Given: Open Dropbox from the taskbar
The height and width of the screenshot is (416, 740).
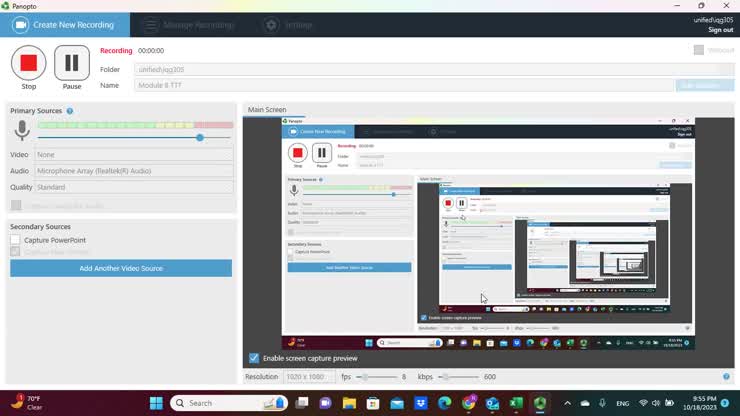Looking at the screenshot, I should (421, 403).
